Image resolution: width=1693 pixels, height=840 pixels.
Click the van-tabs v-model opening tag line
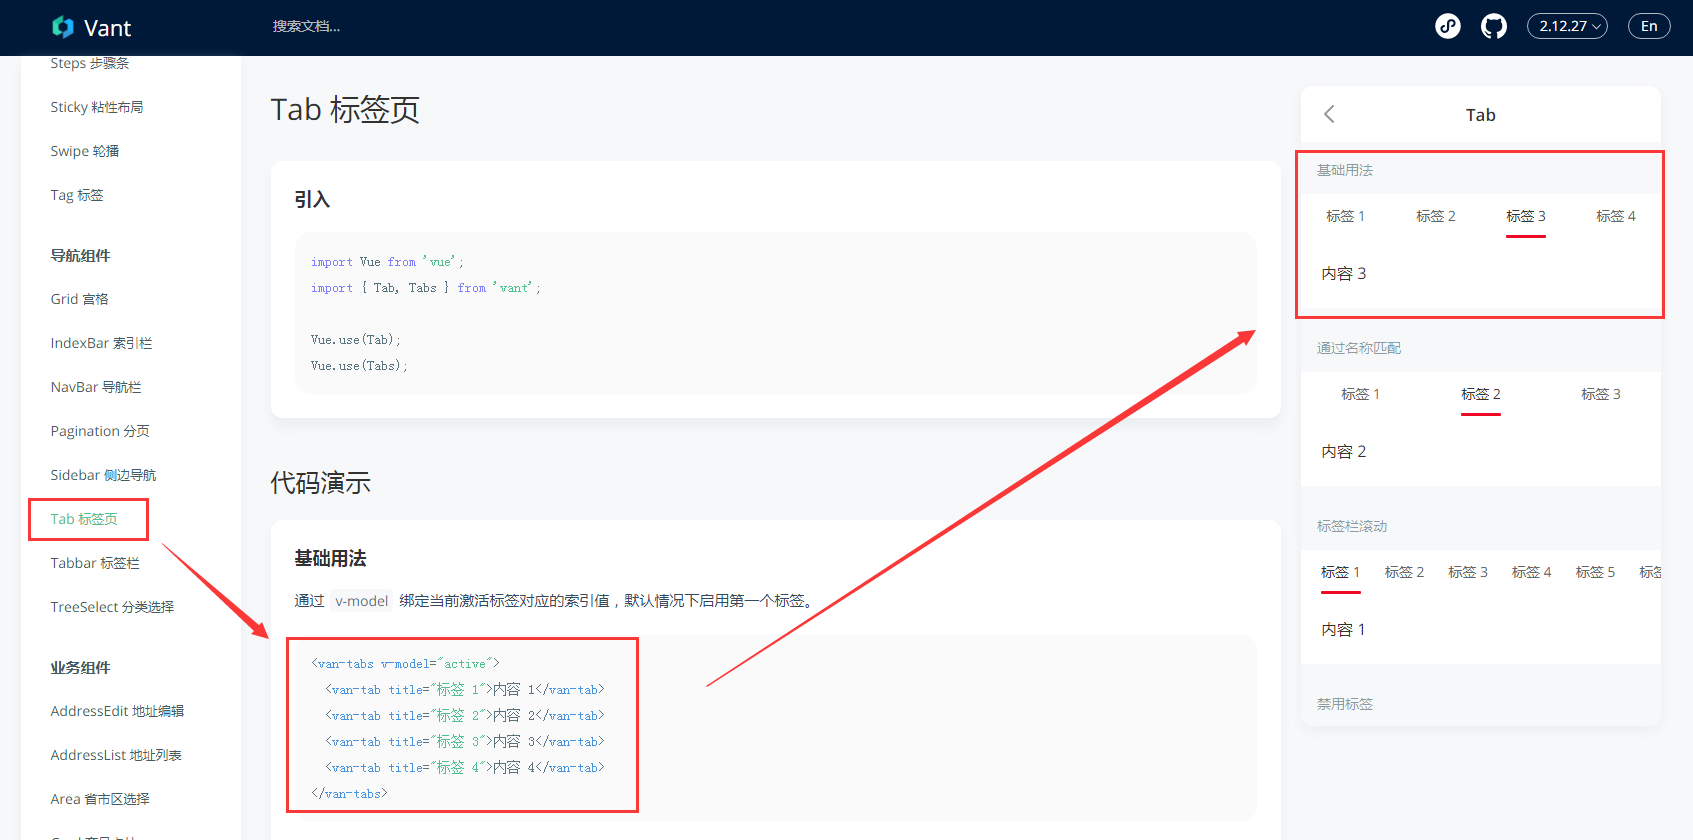[x=405, y=664]
